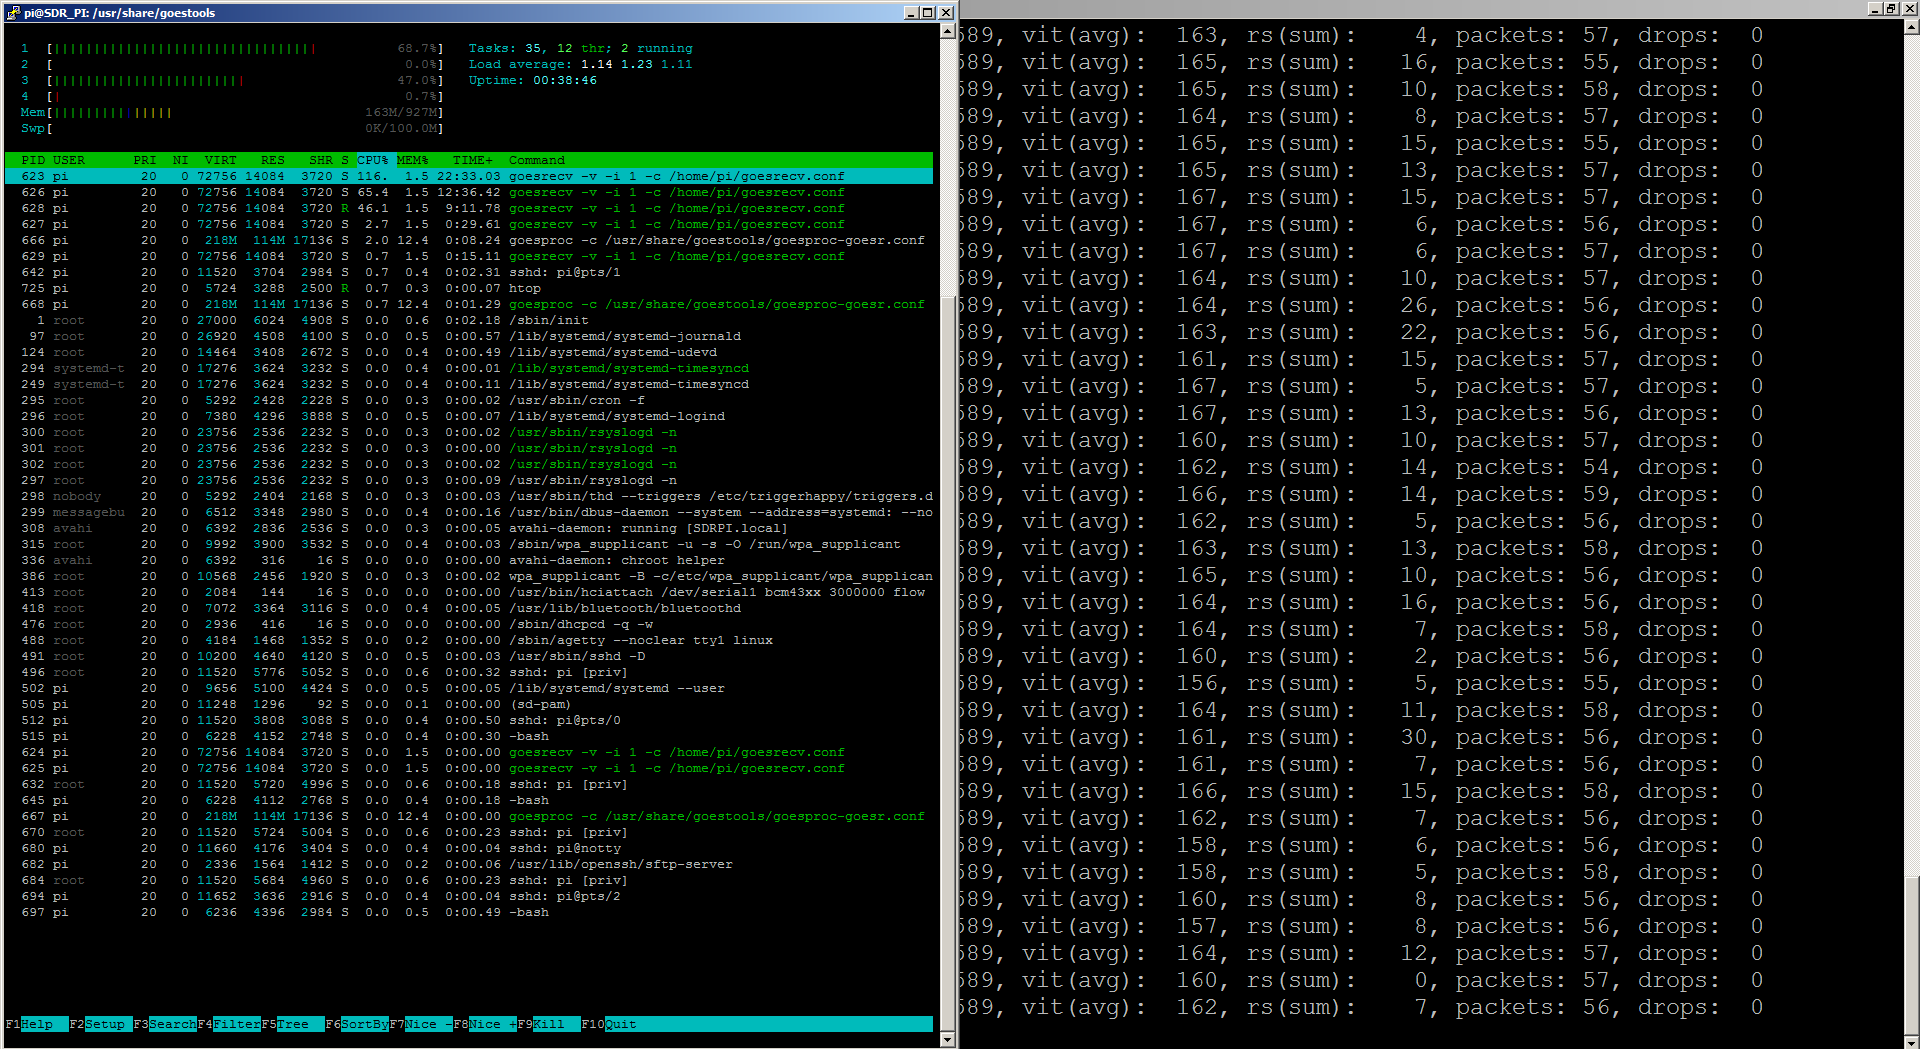Sort by Command column header
1920x1049 pixels.
coord(537,160)
